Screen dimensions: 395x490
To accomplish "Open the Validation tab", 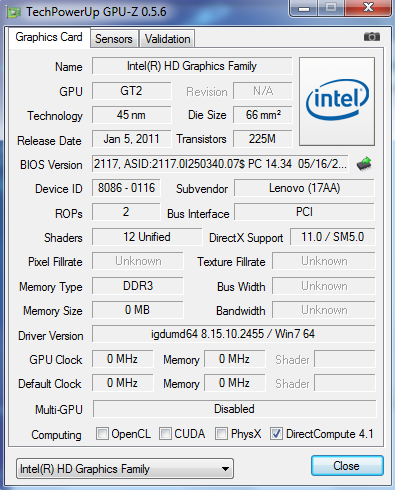I will (167, 39).
